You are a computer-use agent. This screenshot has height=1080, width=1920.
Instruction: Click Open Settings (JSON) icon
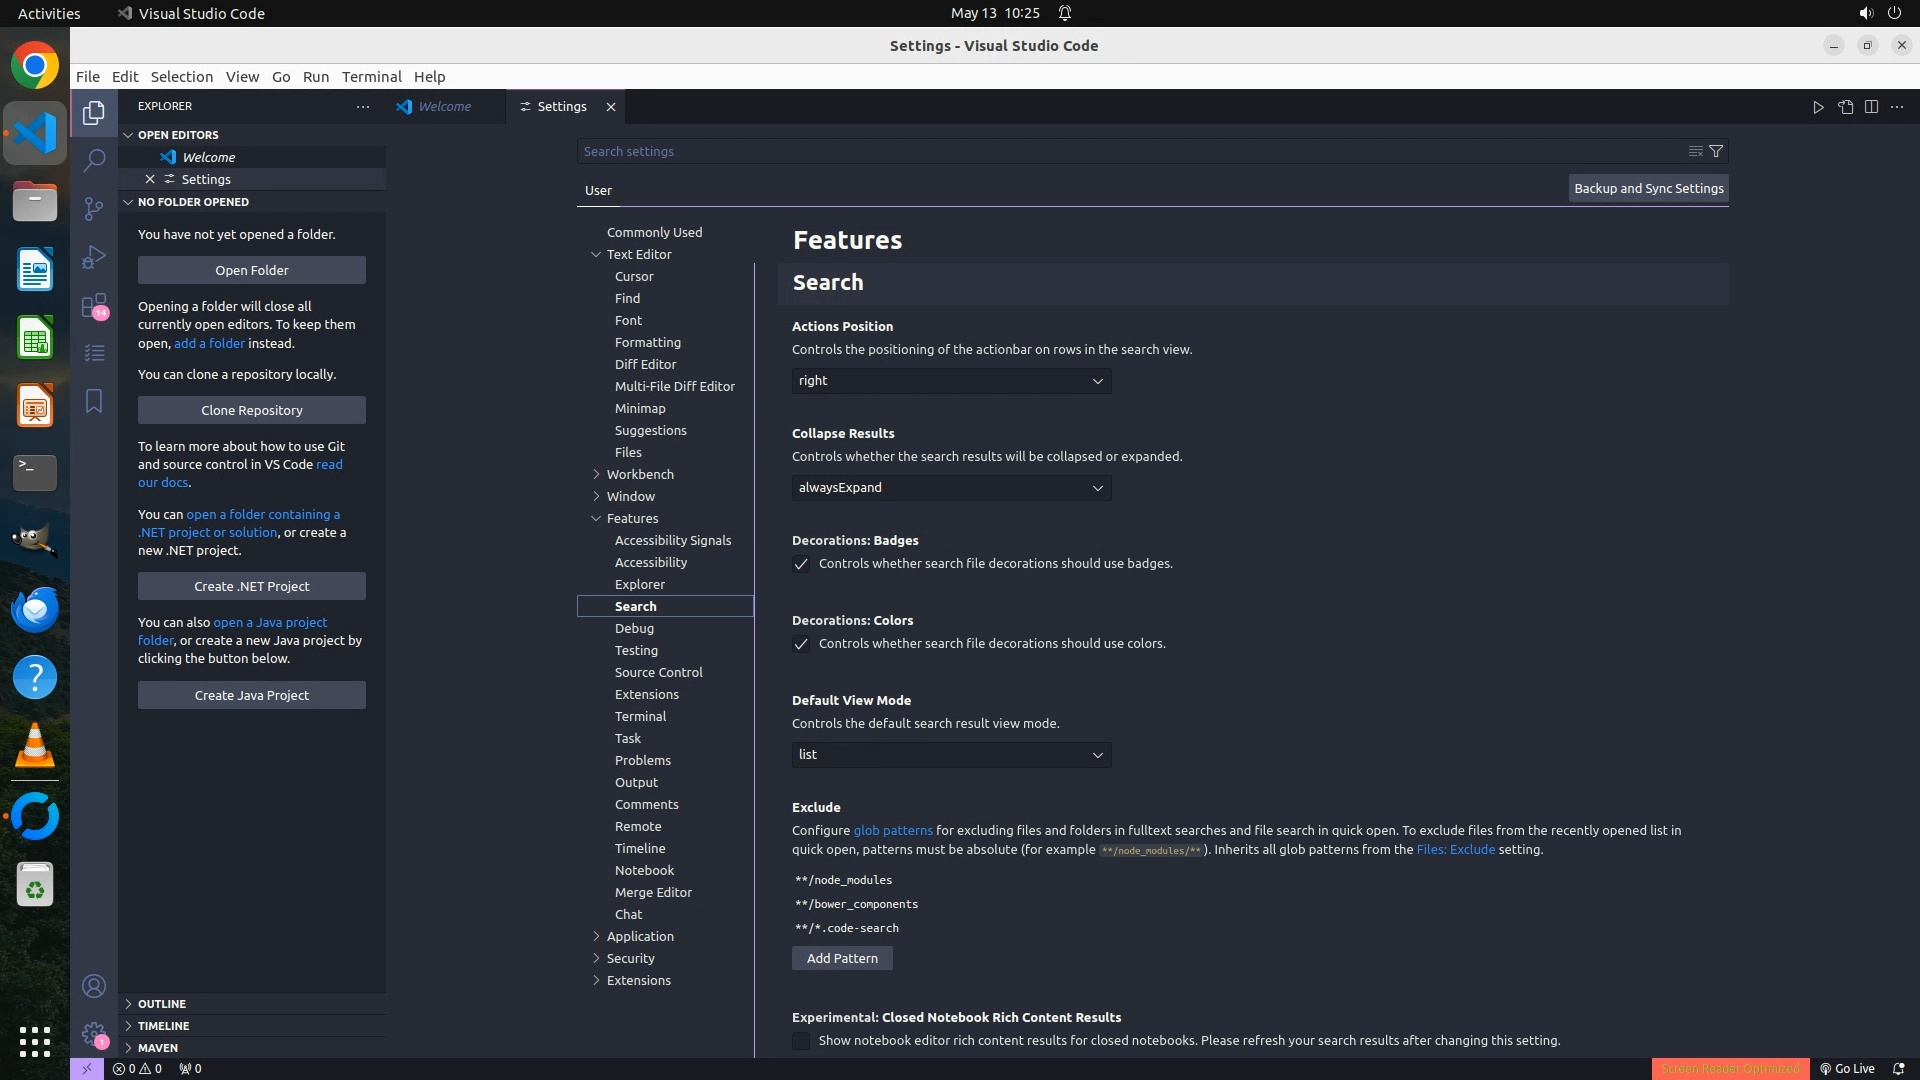[x=1845, y=107]
